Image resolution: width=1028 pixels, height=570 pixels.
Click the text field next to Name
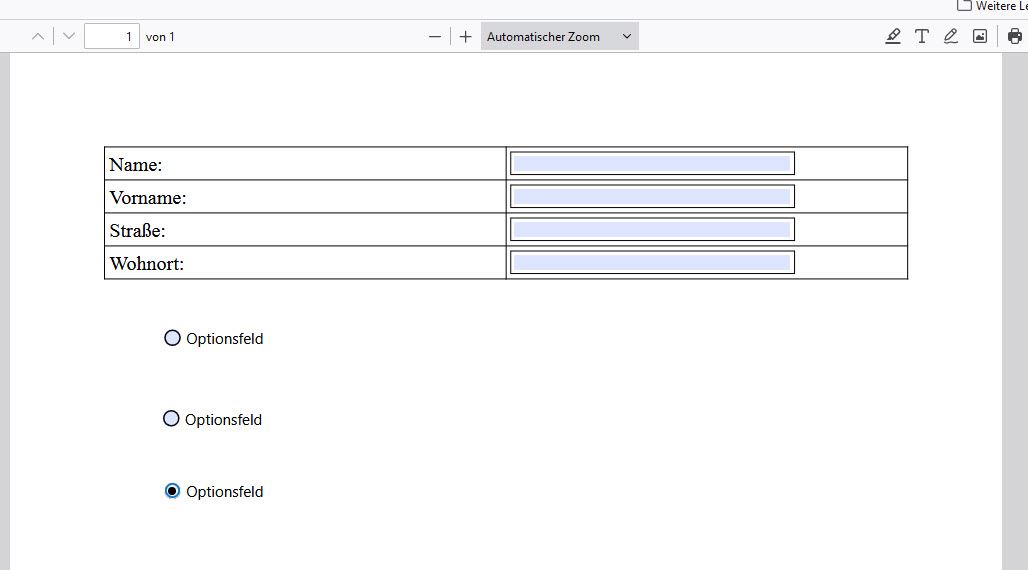click(x=652, y=164)
